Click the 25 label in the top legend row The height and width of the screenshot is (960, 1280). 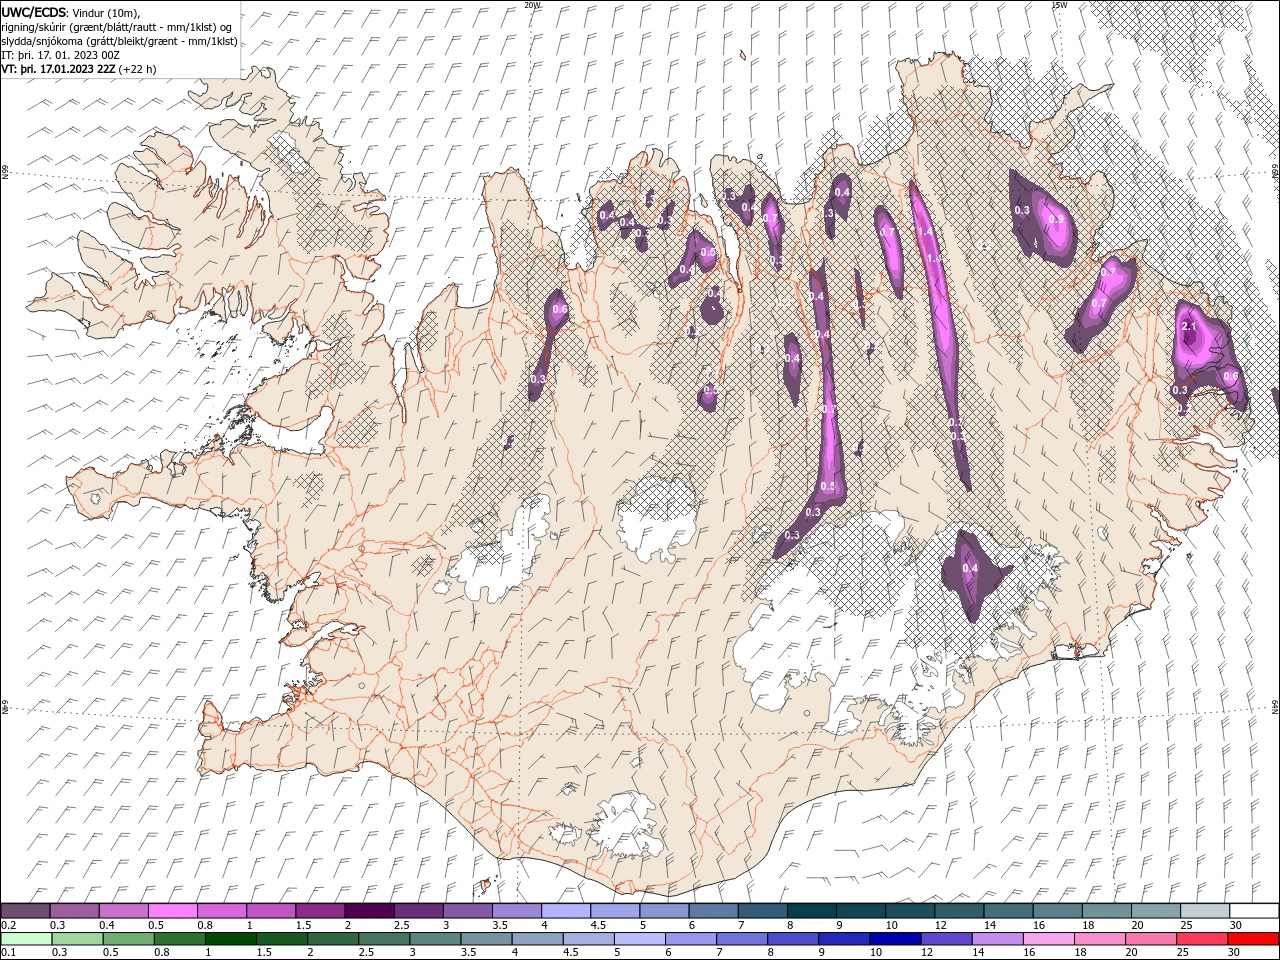(x=1186, y=925)
